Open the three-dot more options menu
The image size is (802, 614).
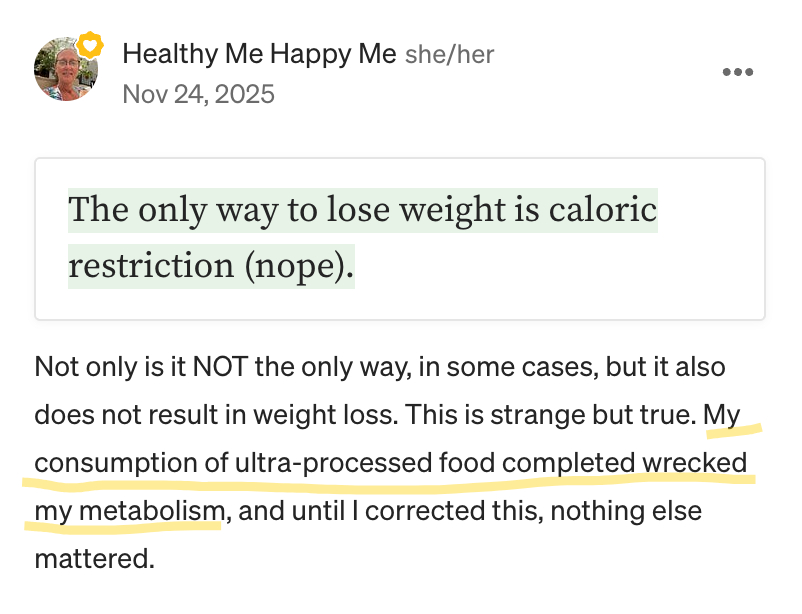738,72
